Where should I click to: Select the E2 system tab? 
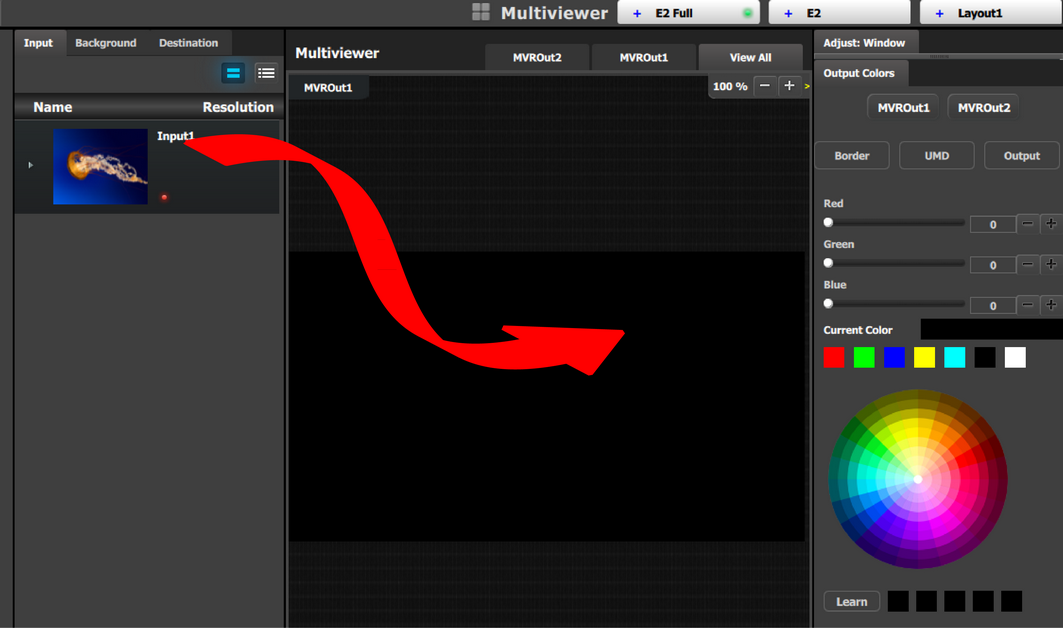(839, 13)
